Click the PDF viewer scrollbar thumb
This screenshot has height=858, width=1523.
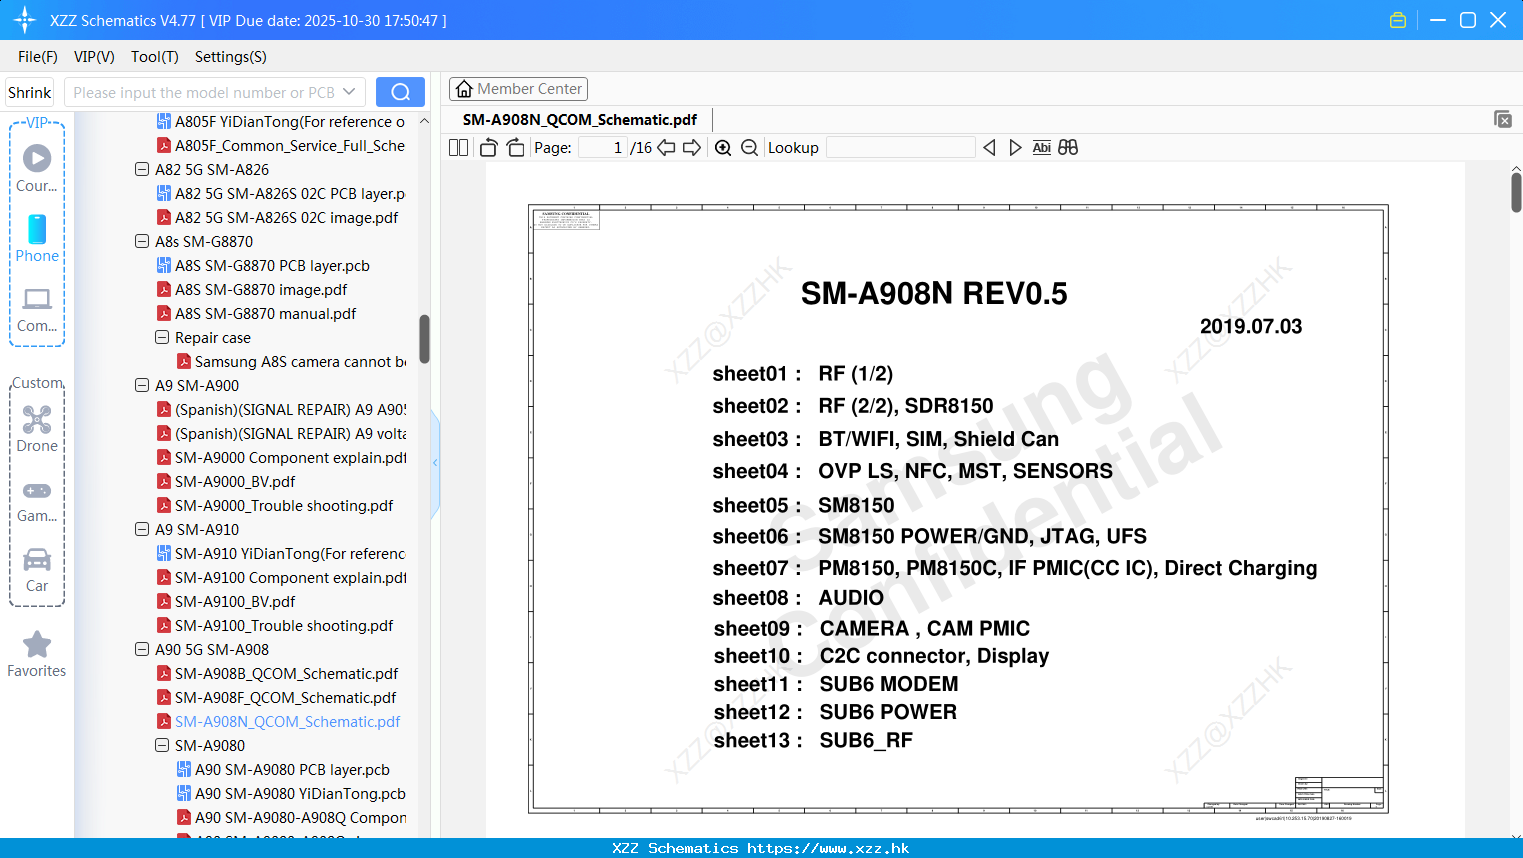[x=1516, y=193]
